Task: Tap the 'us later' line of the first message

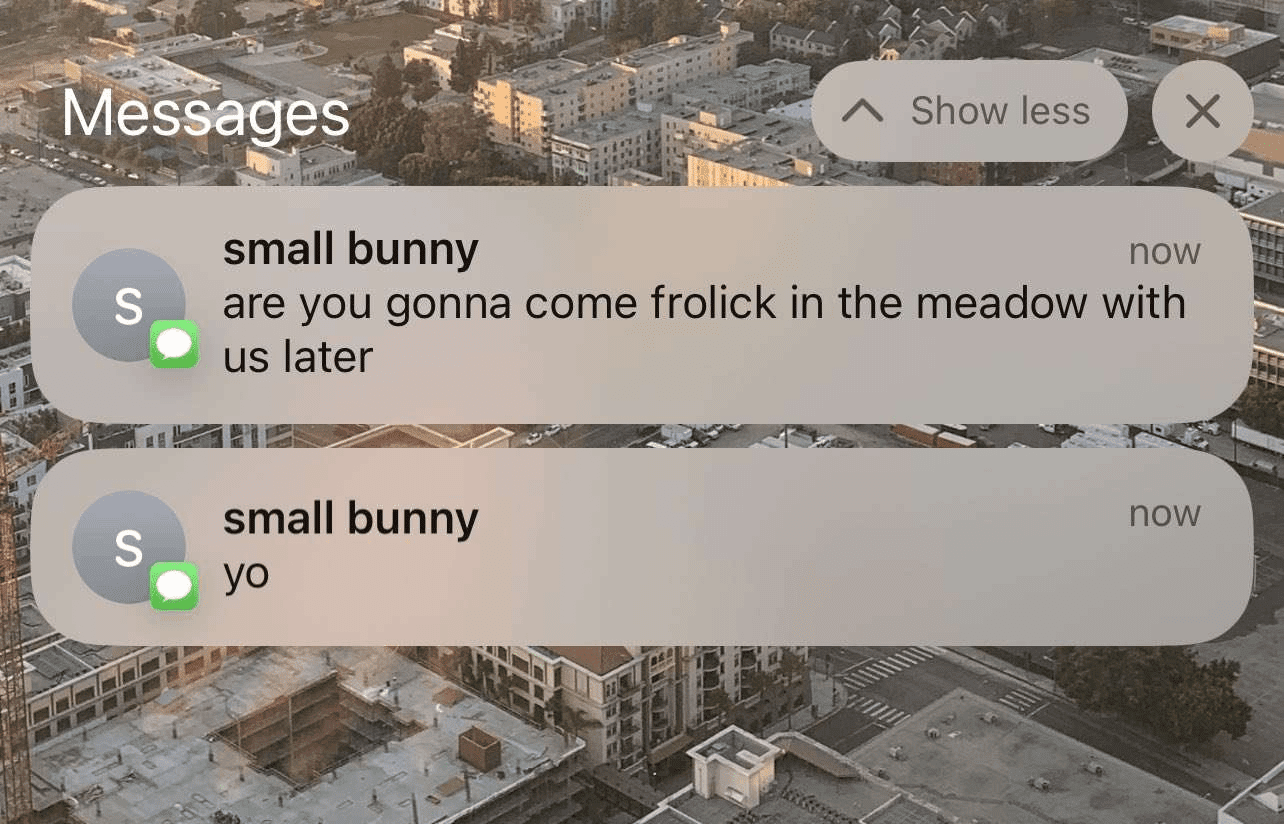Action: (x=297, y=356)
